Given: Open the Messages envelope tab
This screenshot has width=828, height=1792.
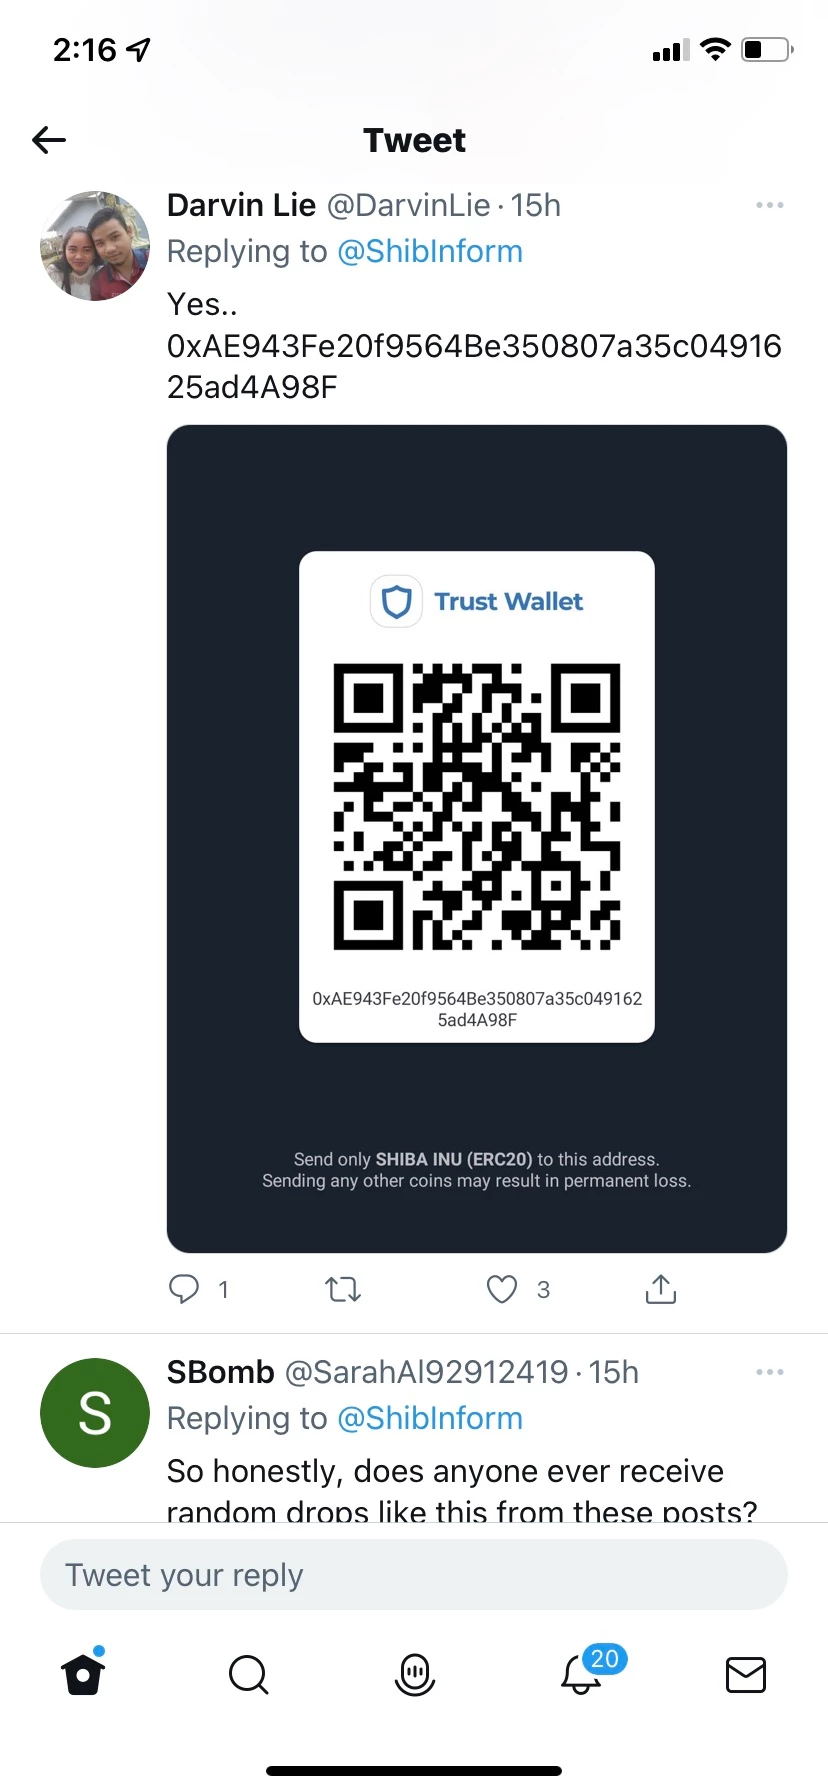Looking at the screenshot, I should click(x=745, y=1674).
